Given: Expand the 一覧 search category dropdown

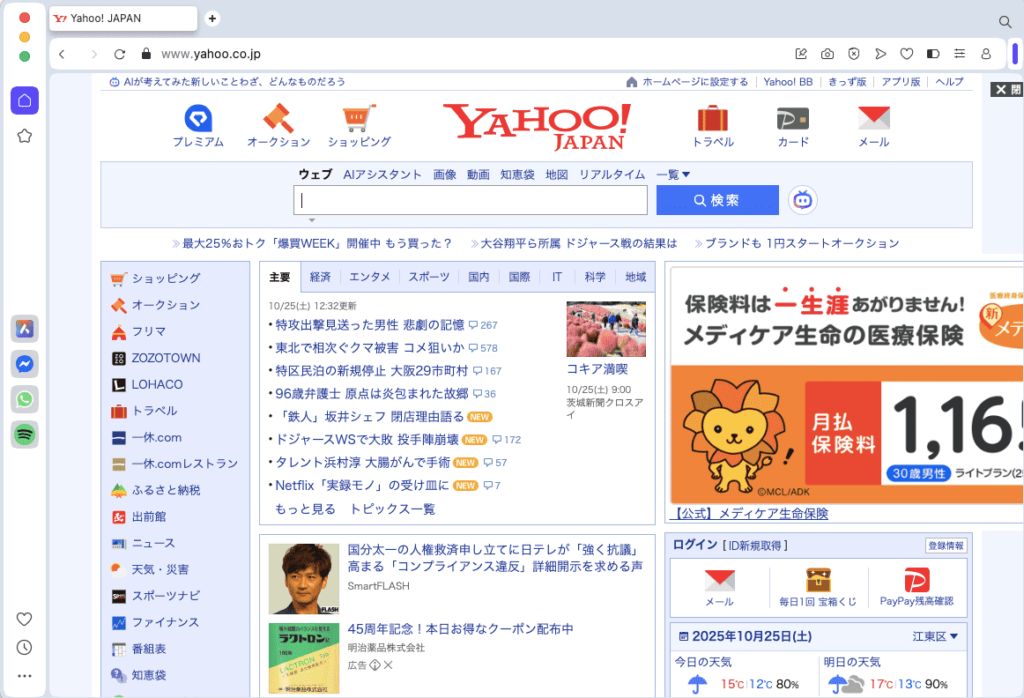Looking at the screenshot, I should pyautogui.click(x=673, y=174).
